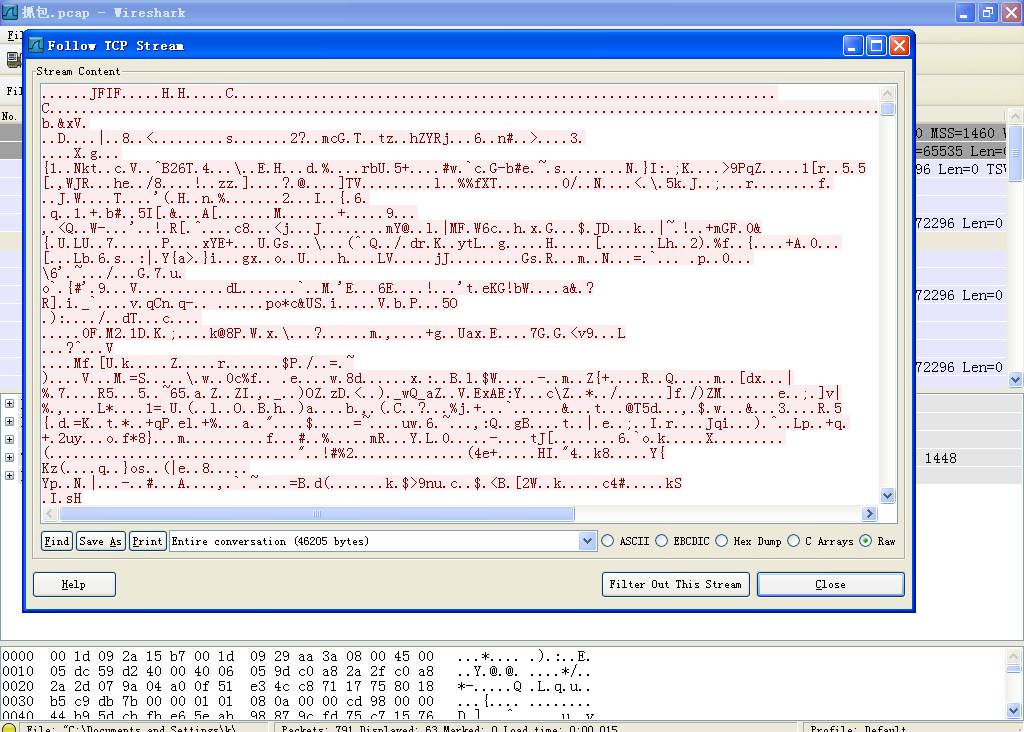Restore down the main Wireshark window
The image size is (1024, 732).
988,12
